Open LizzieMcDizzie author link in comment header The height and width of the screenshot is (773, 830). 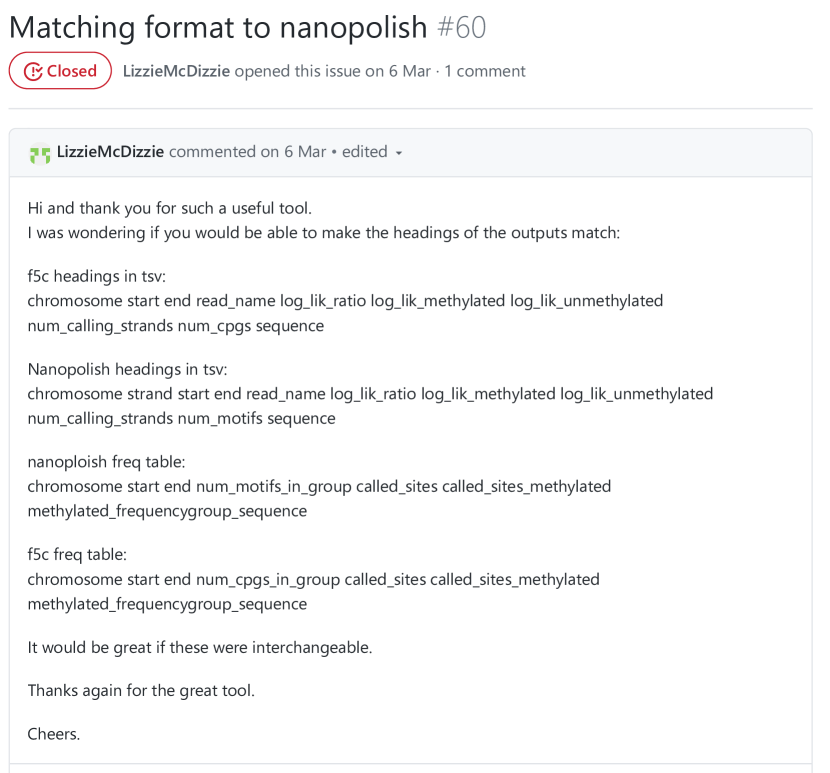tap(111, 152)
